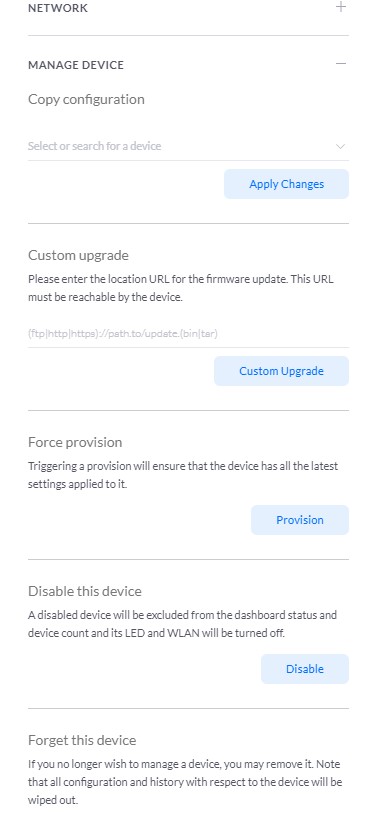Start the Custom Upgrade
The image size is (385, 819).
click(x=281, y=371)
